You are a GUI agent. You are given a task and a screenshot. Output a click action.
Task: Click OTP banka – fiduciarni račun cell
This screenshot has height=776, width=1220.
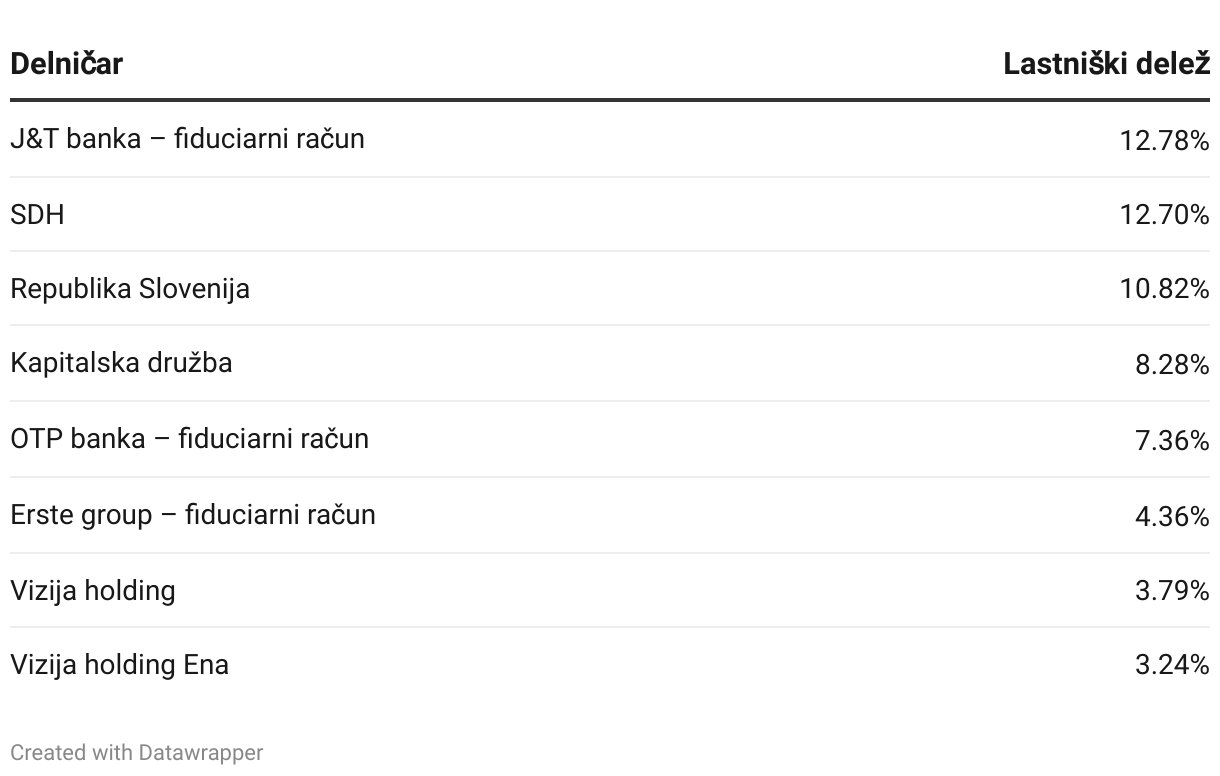point(189,438)
